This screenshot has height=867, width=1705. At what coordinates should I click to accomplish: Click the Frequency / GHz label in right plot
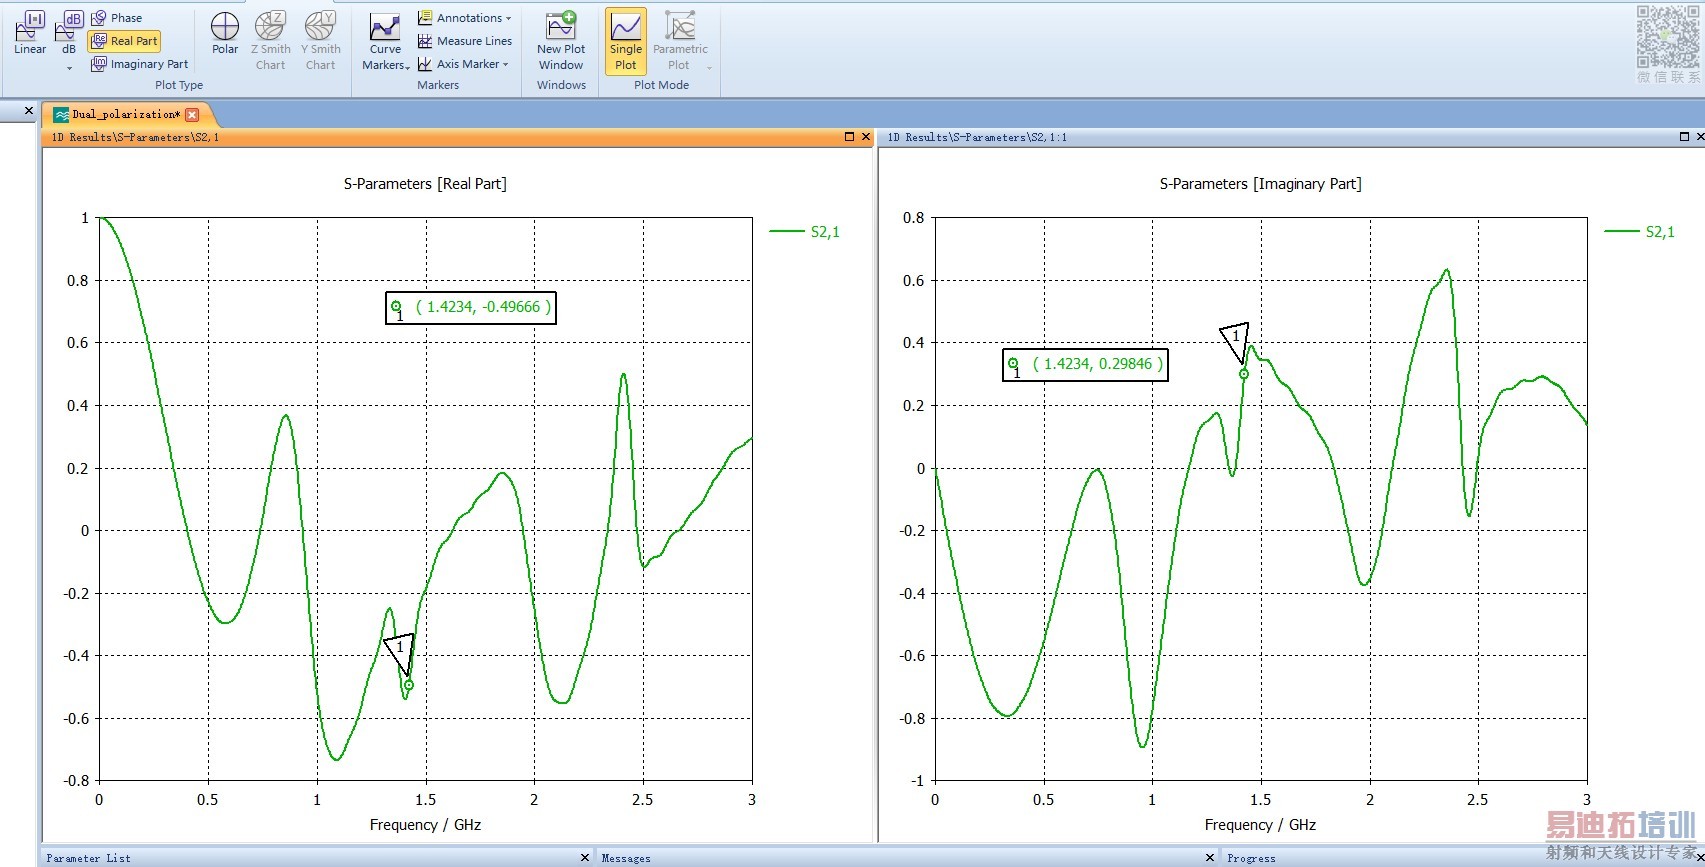click(x=1260, y=825)
